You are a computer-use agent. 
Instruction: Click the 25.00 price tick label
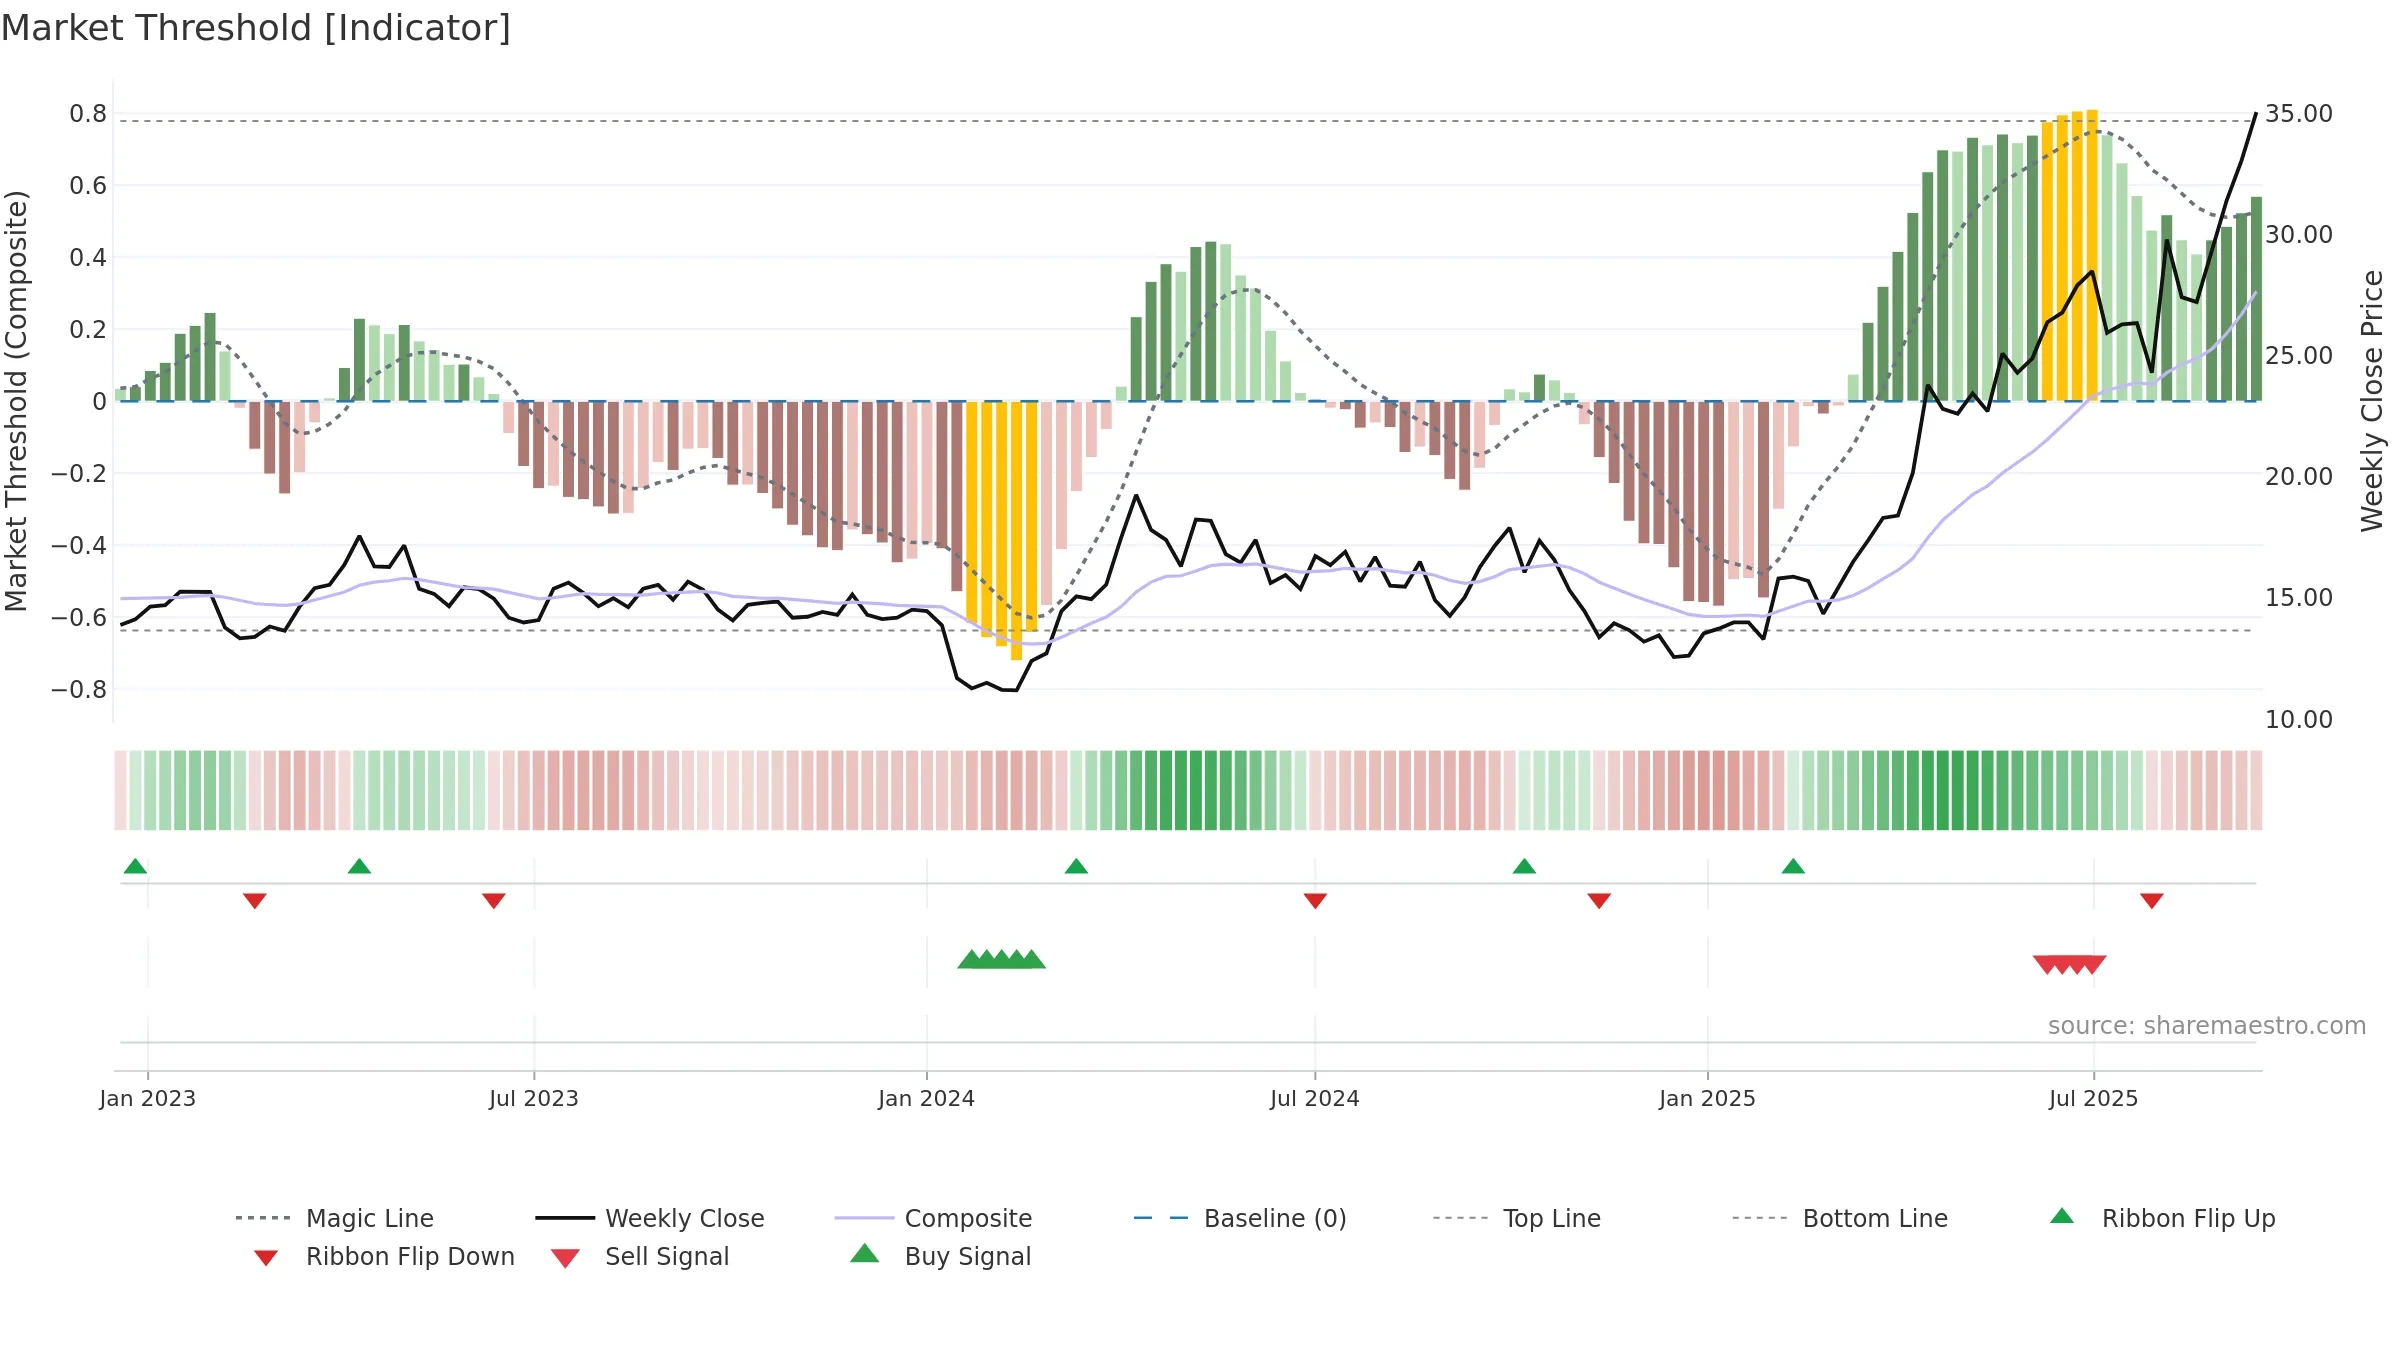coord(2299,355)
